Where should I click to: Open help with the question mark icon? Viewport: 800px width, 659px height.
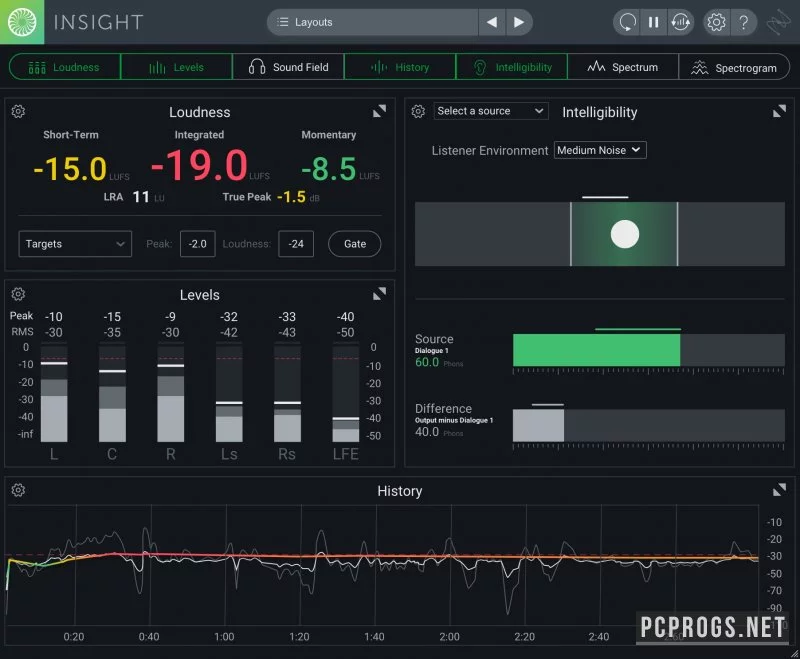(x=744, y=22)
